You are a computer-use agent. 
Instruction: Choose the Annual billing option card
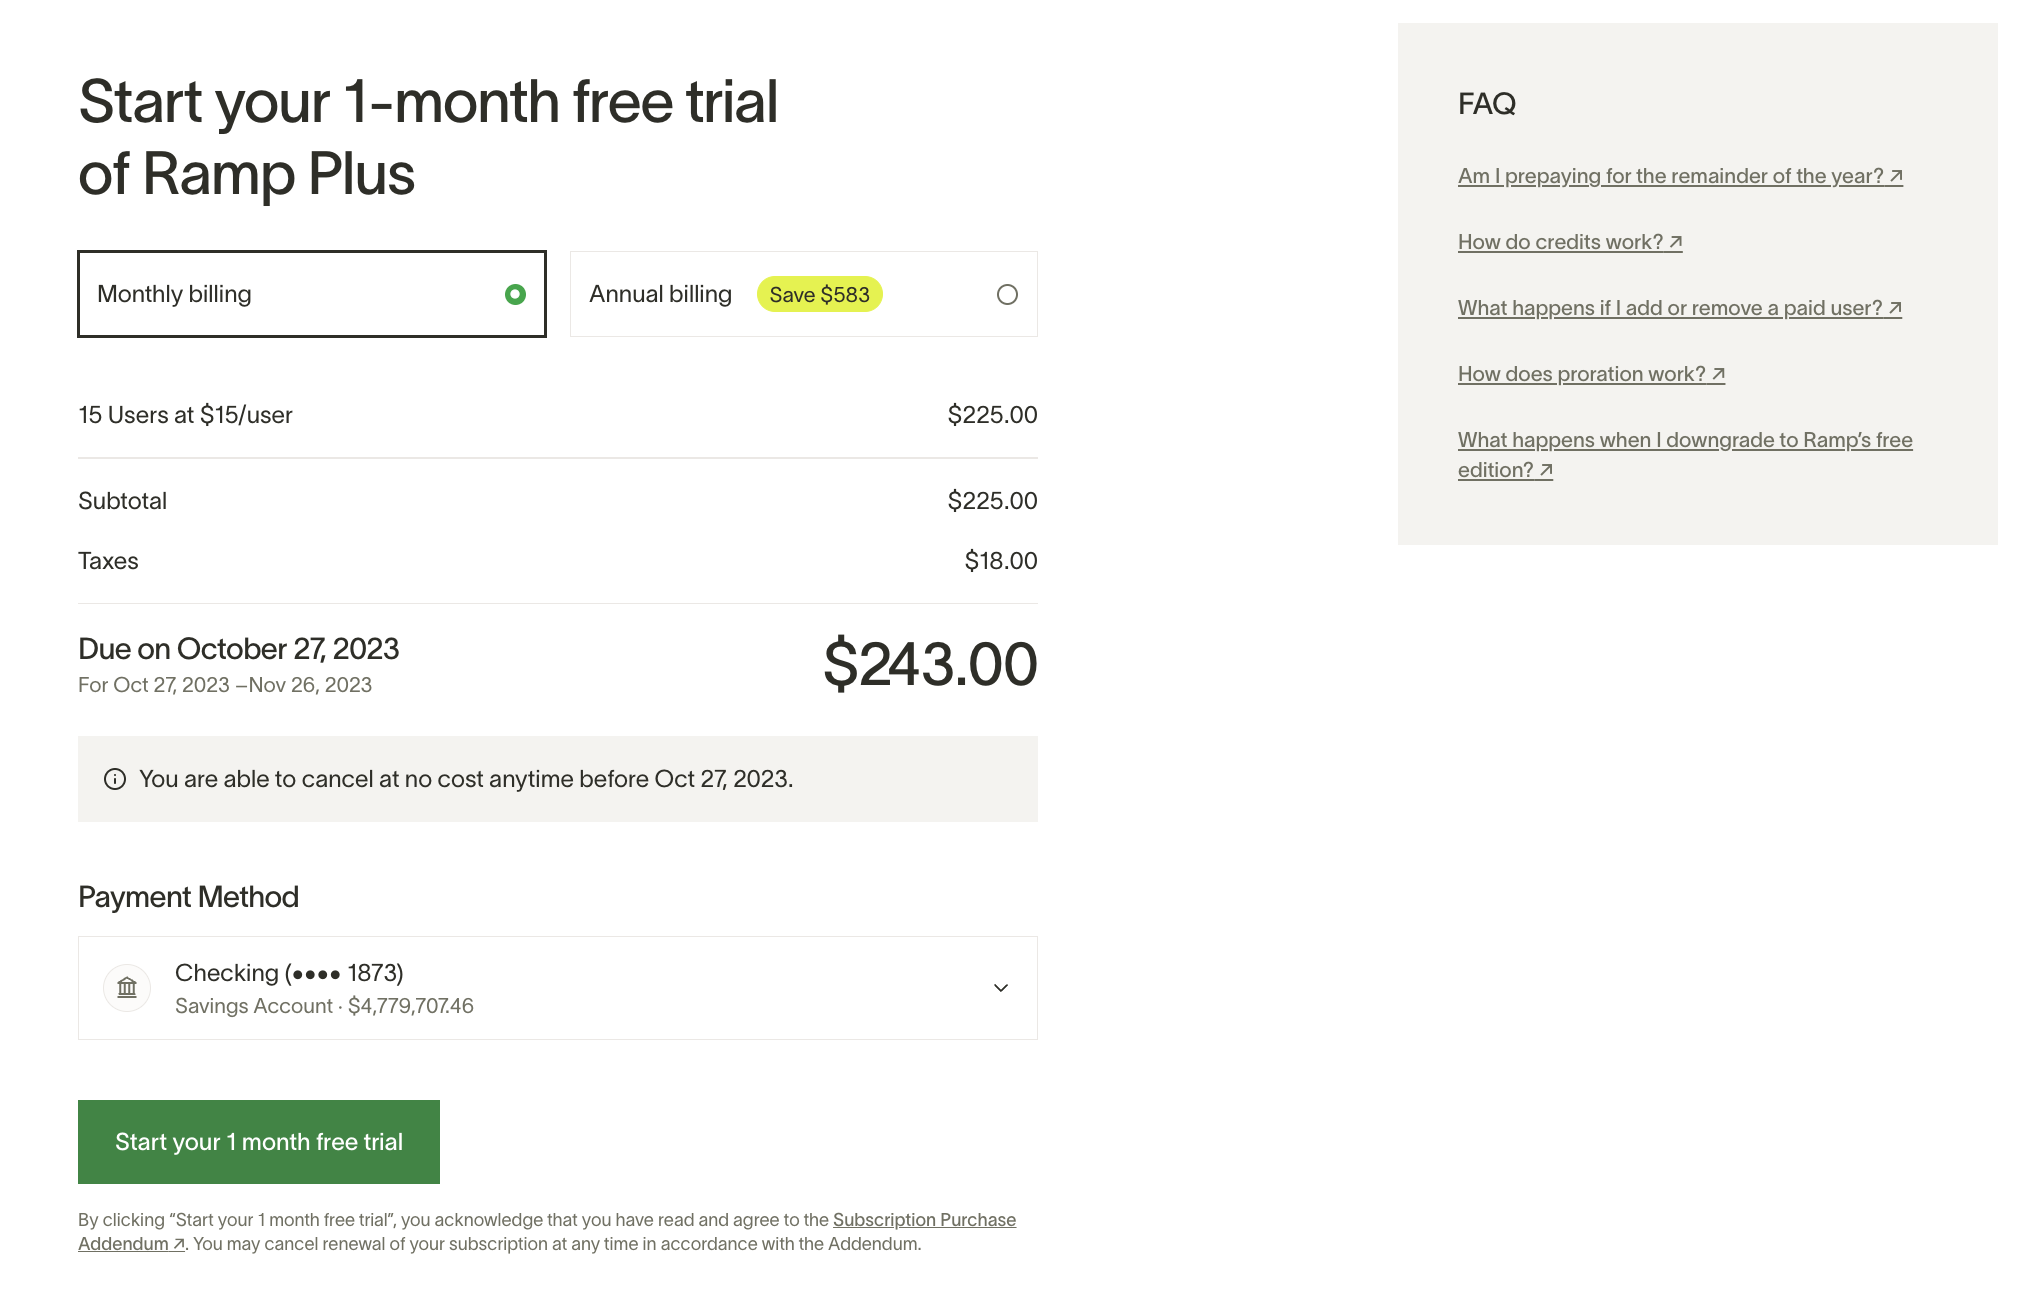pyautogui.click(x=803, y=294)
